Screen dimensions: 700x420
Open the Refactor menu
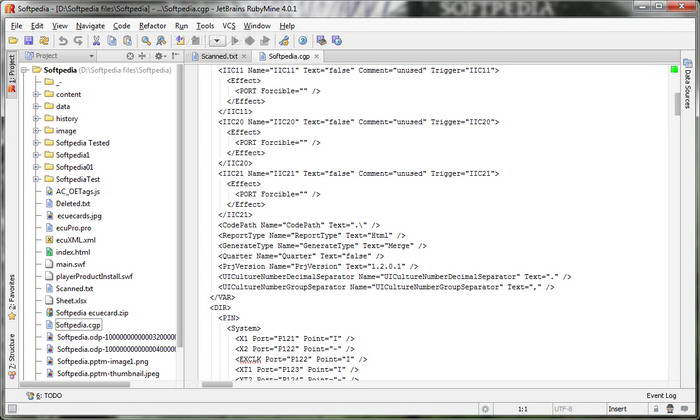click(x=152, y=26)
